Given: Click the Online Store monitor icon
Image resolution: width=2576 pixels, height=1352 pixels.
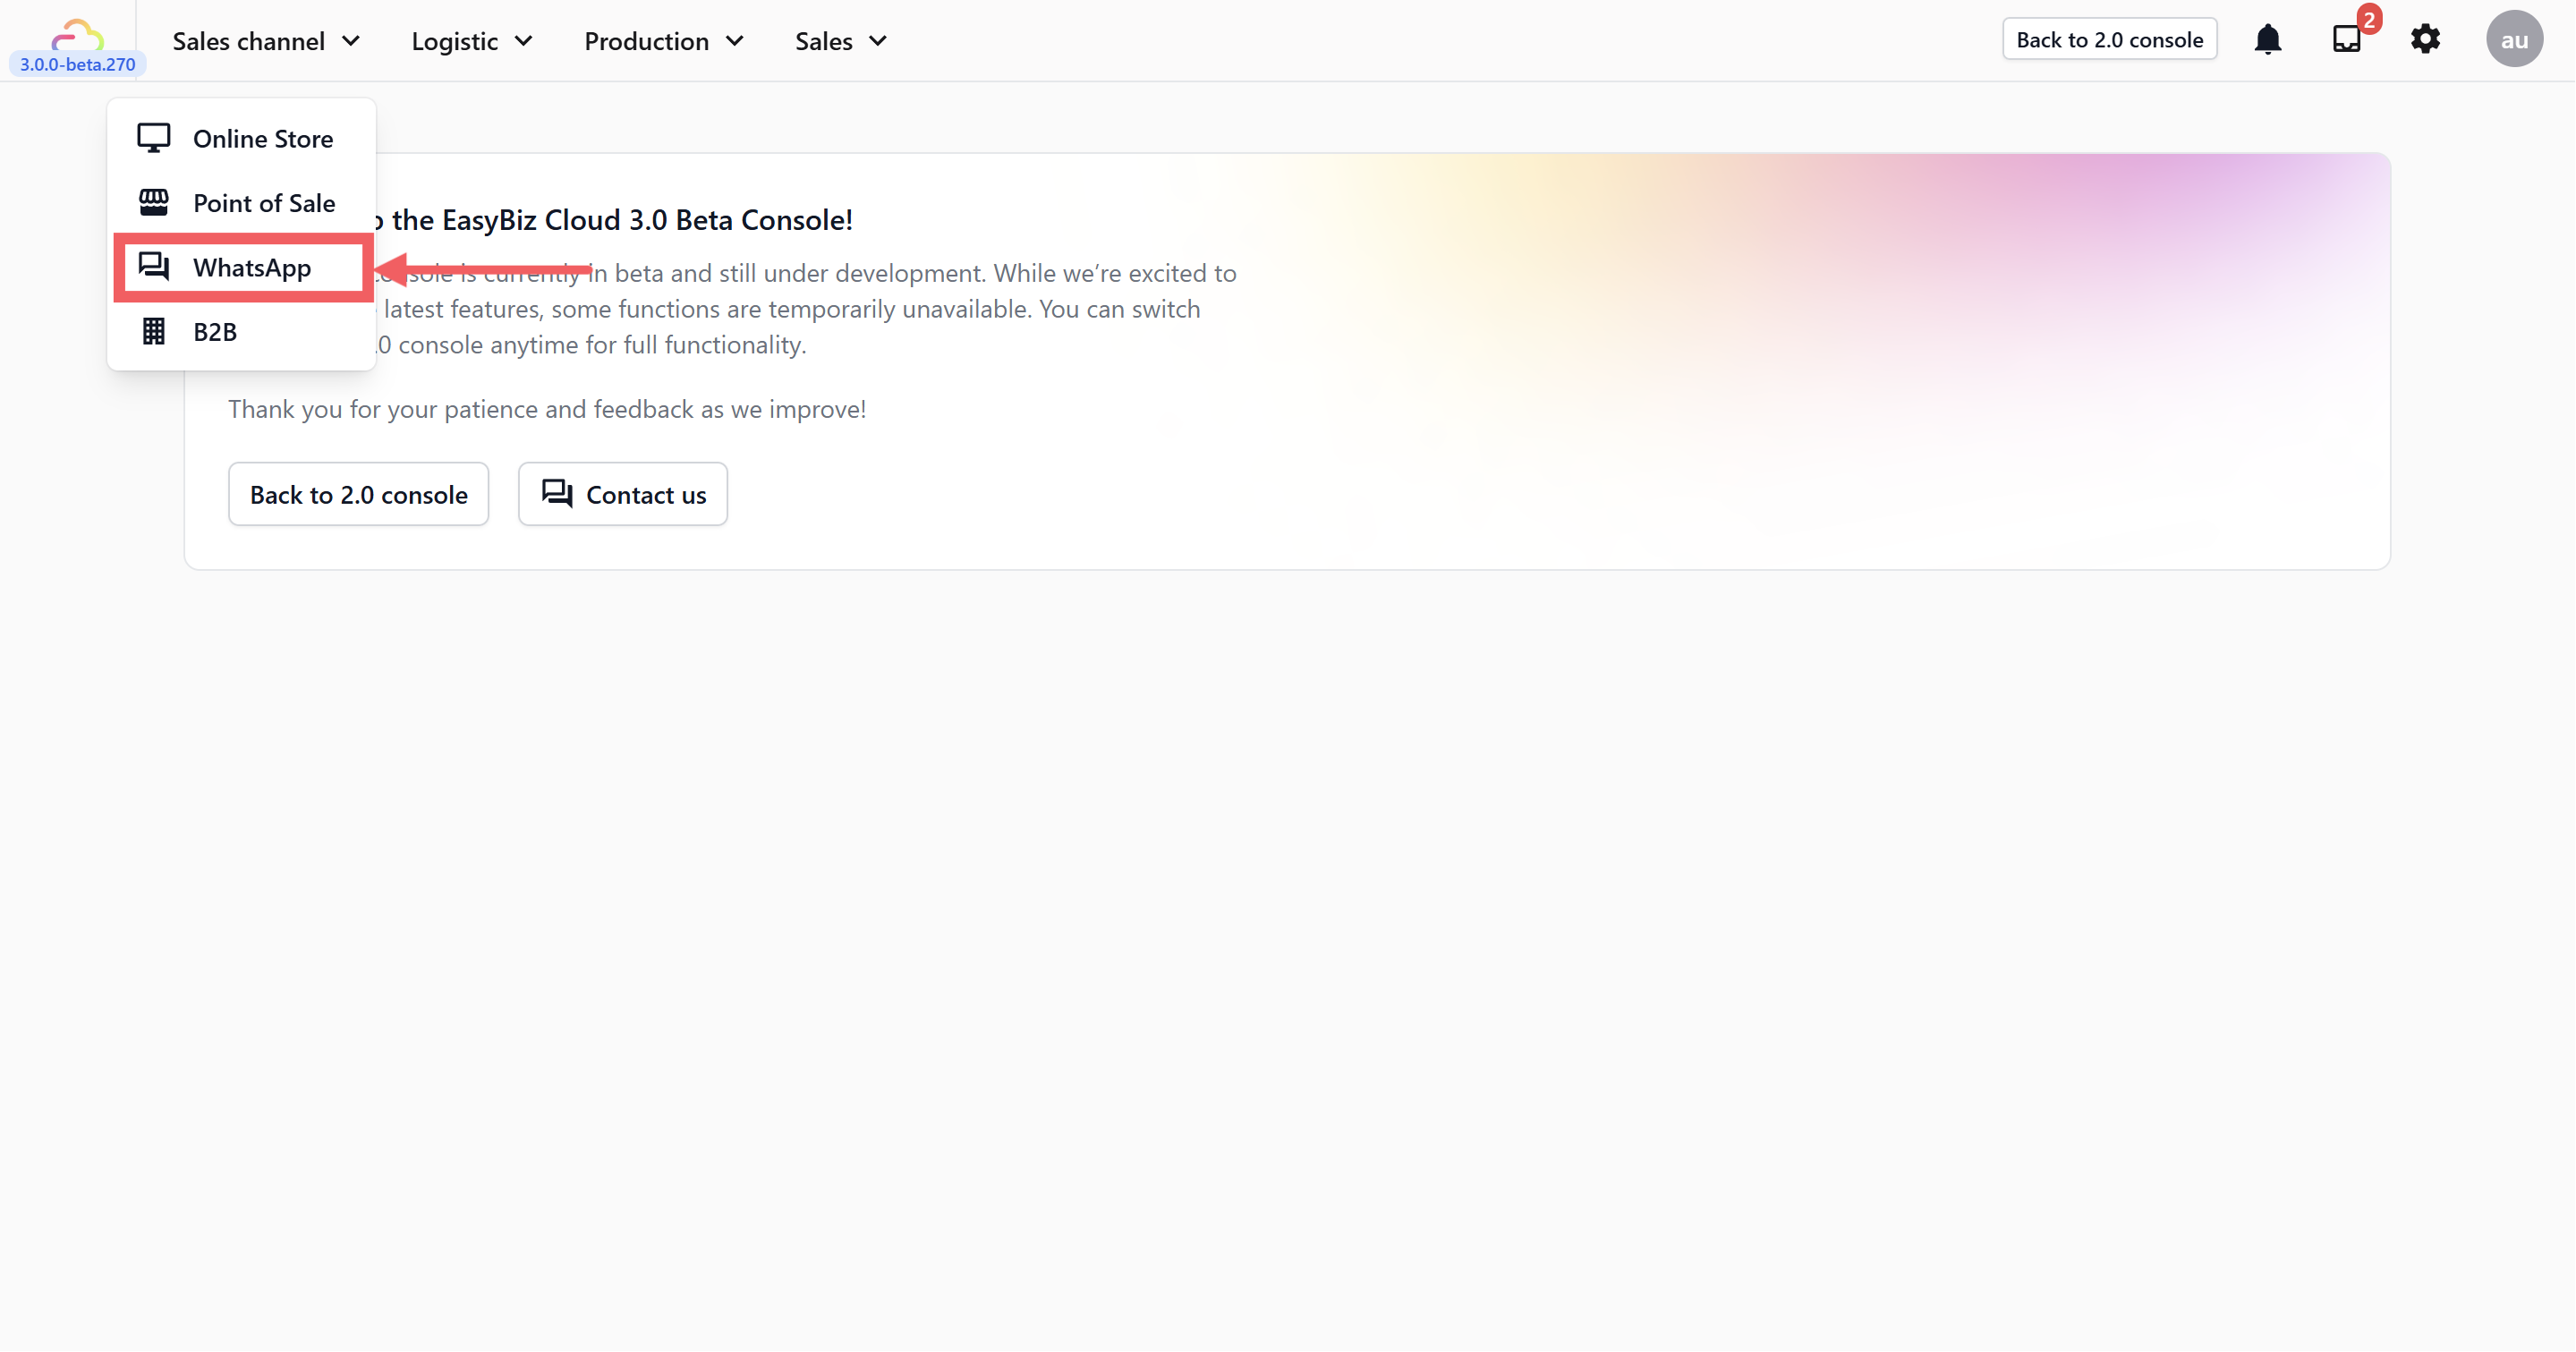Looking at the screenshot, I should point(153,138).
